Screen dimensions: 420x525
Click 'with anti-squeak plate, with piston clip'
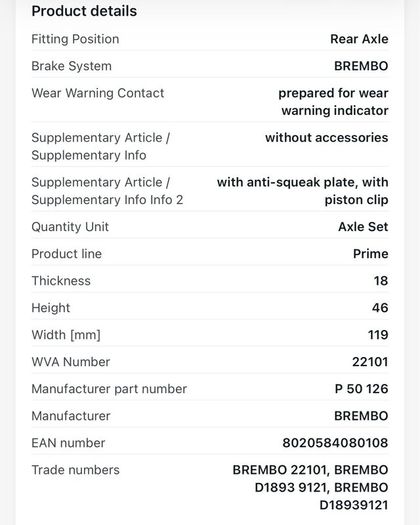(x=302, y=191)
